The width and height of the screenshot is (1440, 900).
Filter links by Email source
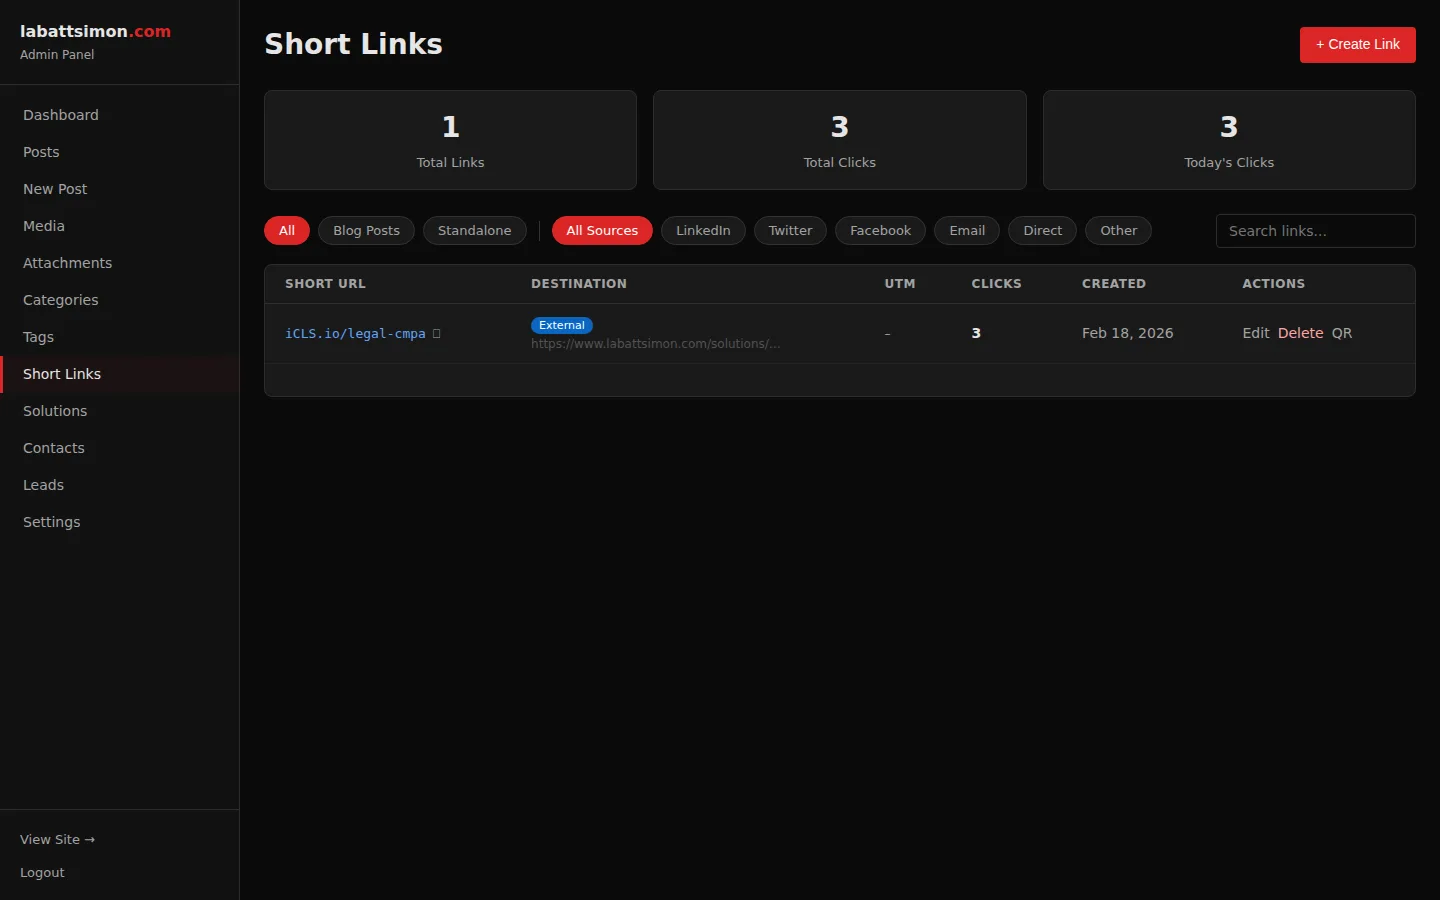(966, 230)
